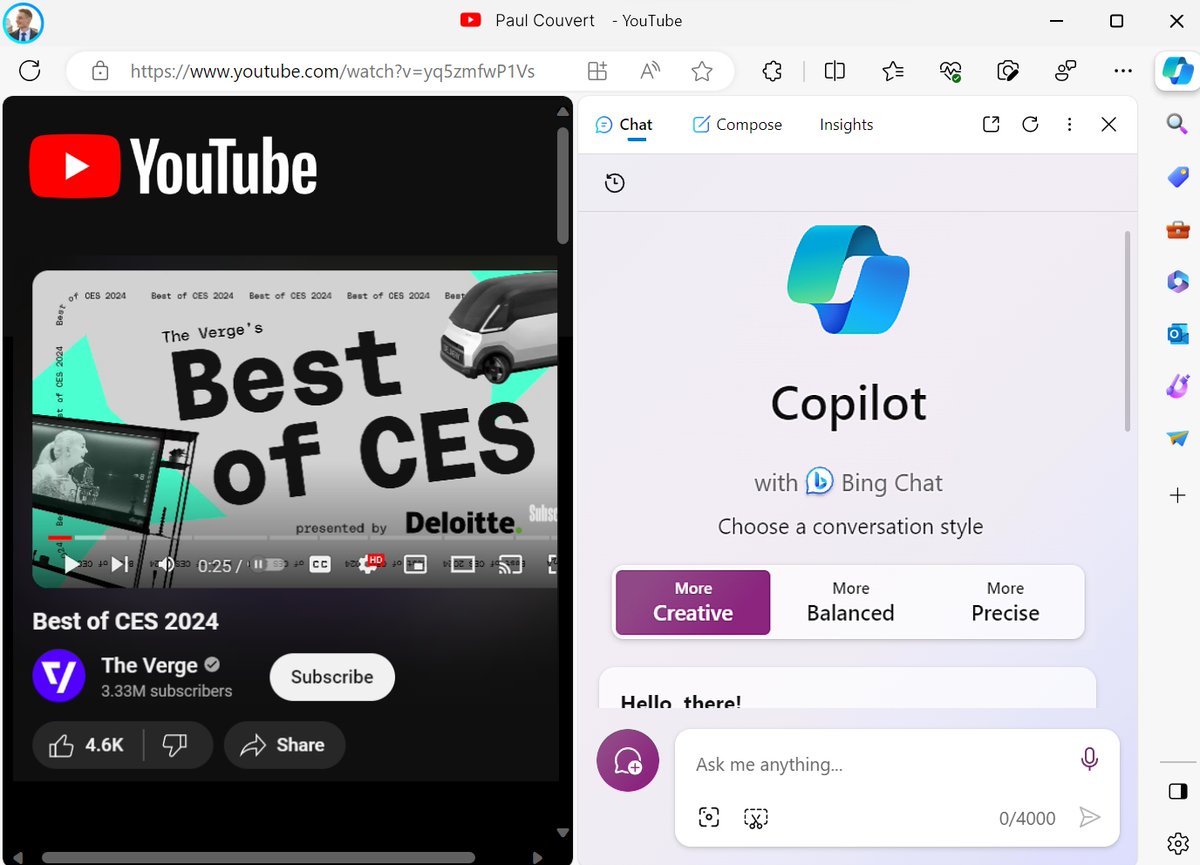The height and width of the screenshot is (865, 1200).
Task: Add a sidebar app with plus icon
Action: (1177, 495)
